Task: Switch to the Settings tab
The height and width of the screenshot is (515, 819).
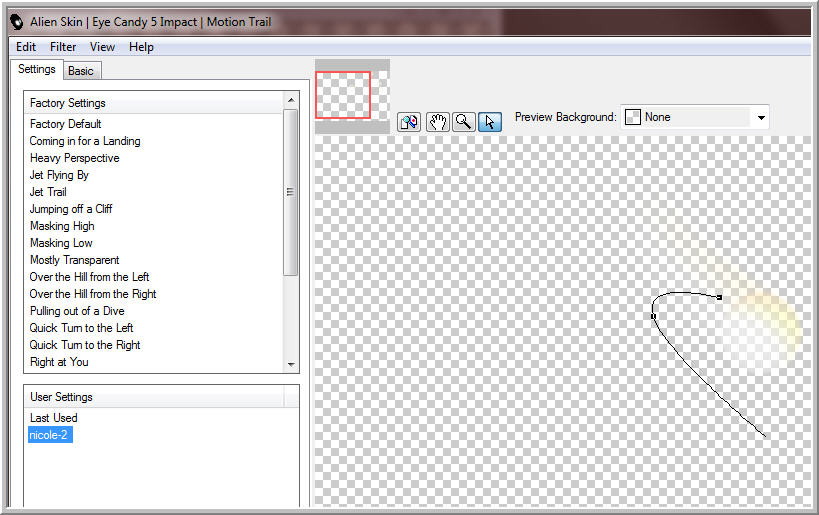Action: point(37,69)
